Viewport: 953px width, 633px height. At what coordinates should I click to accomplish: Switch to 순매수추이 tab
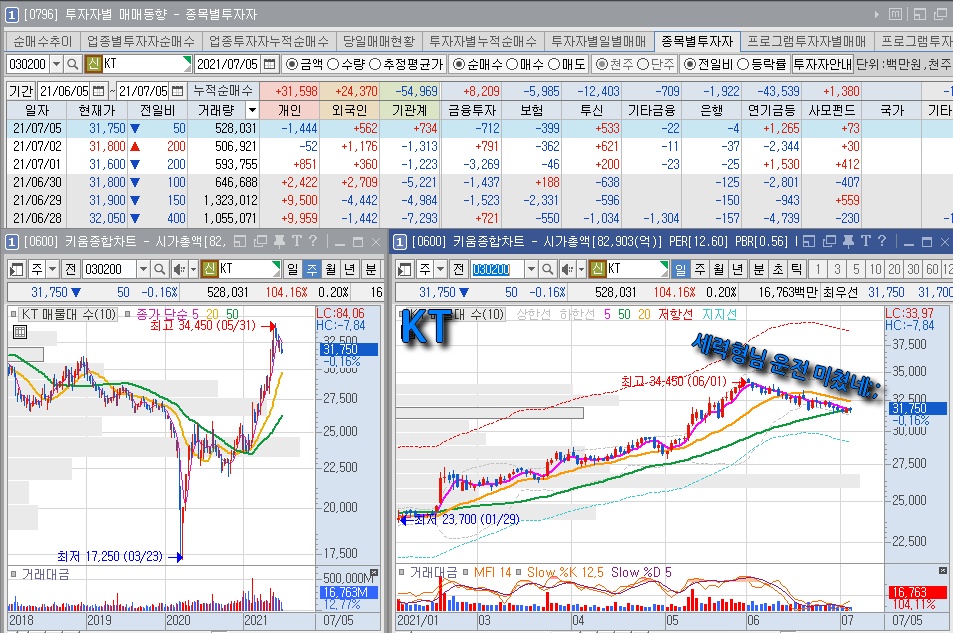[x=43, y=41]
